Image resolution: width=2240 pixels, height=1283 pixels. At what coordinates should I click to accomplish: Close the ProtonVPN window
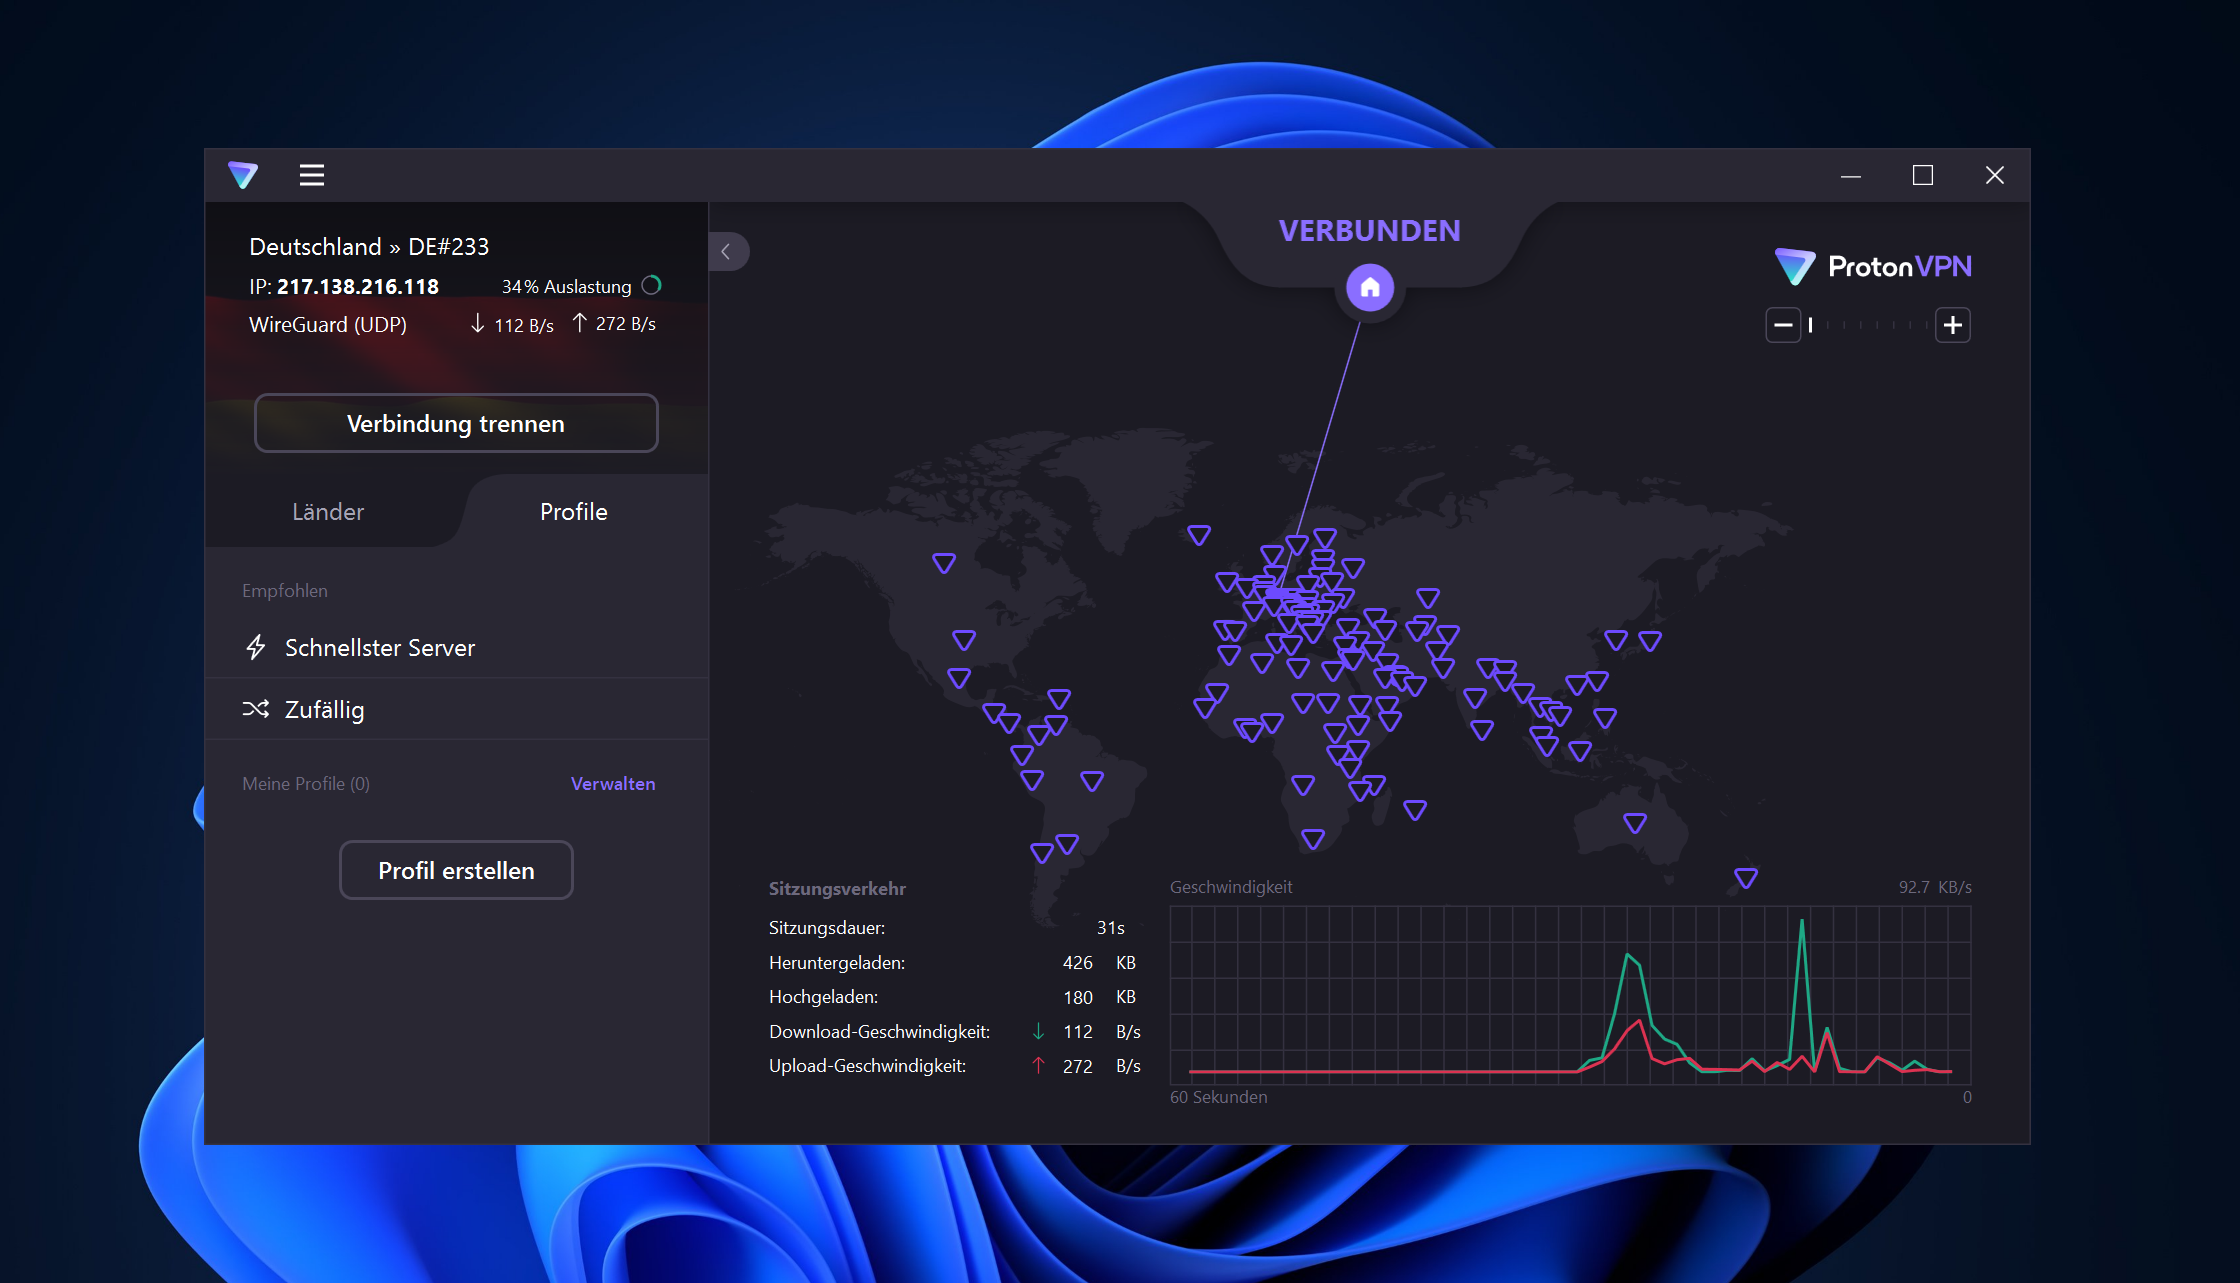click(1995, 176)
